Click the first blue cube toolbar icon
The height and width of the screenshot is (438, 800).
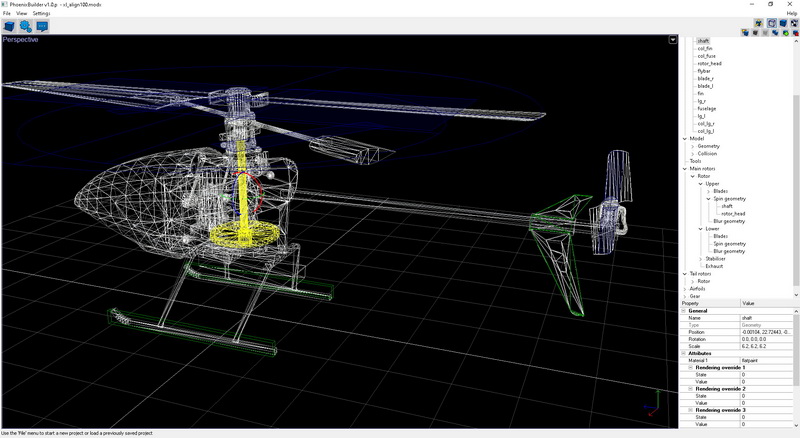[x=9, y=26]
